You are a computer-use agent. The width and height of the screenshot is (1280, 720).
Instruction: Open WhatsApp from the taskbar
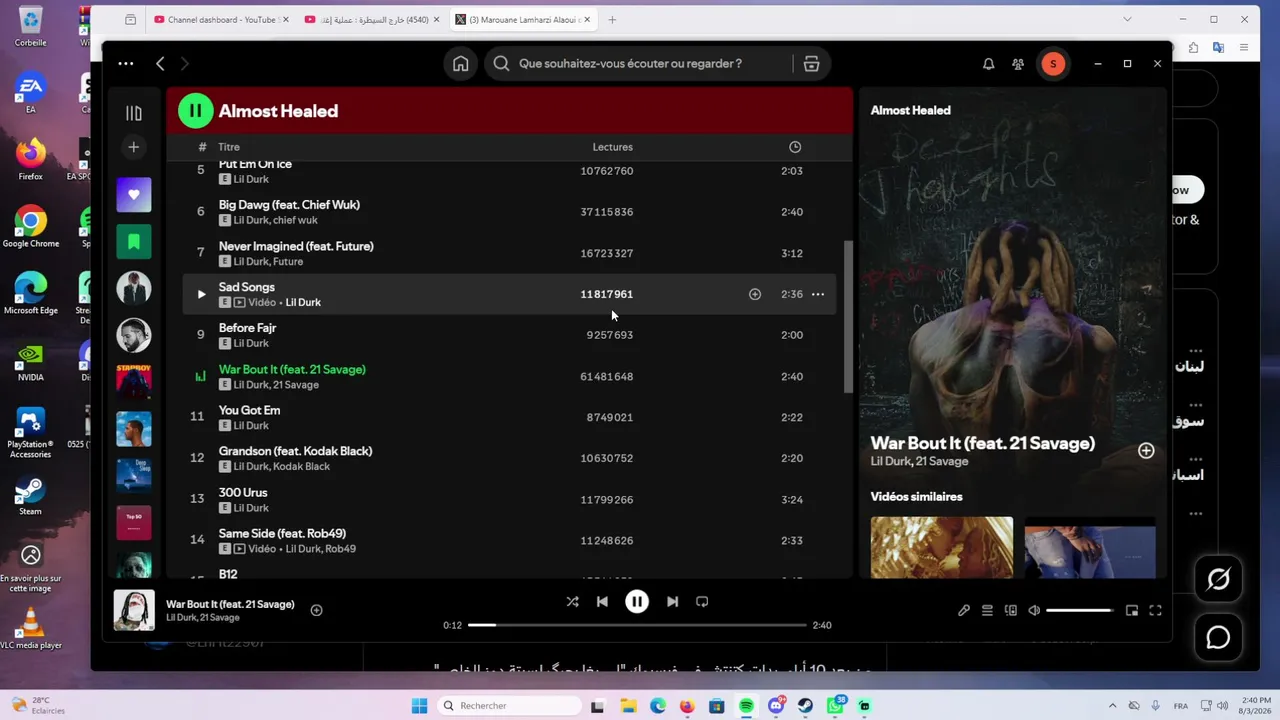pyautogui.click(x=836, y=706)
